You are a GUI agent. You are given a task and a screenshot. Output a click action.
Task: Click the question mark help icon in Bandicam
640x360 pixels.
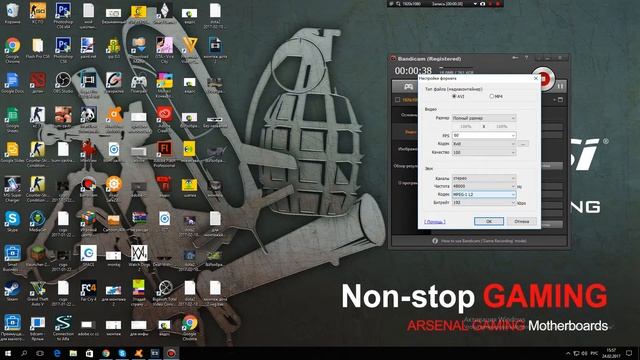point(527,58)
